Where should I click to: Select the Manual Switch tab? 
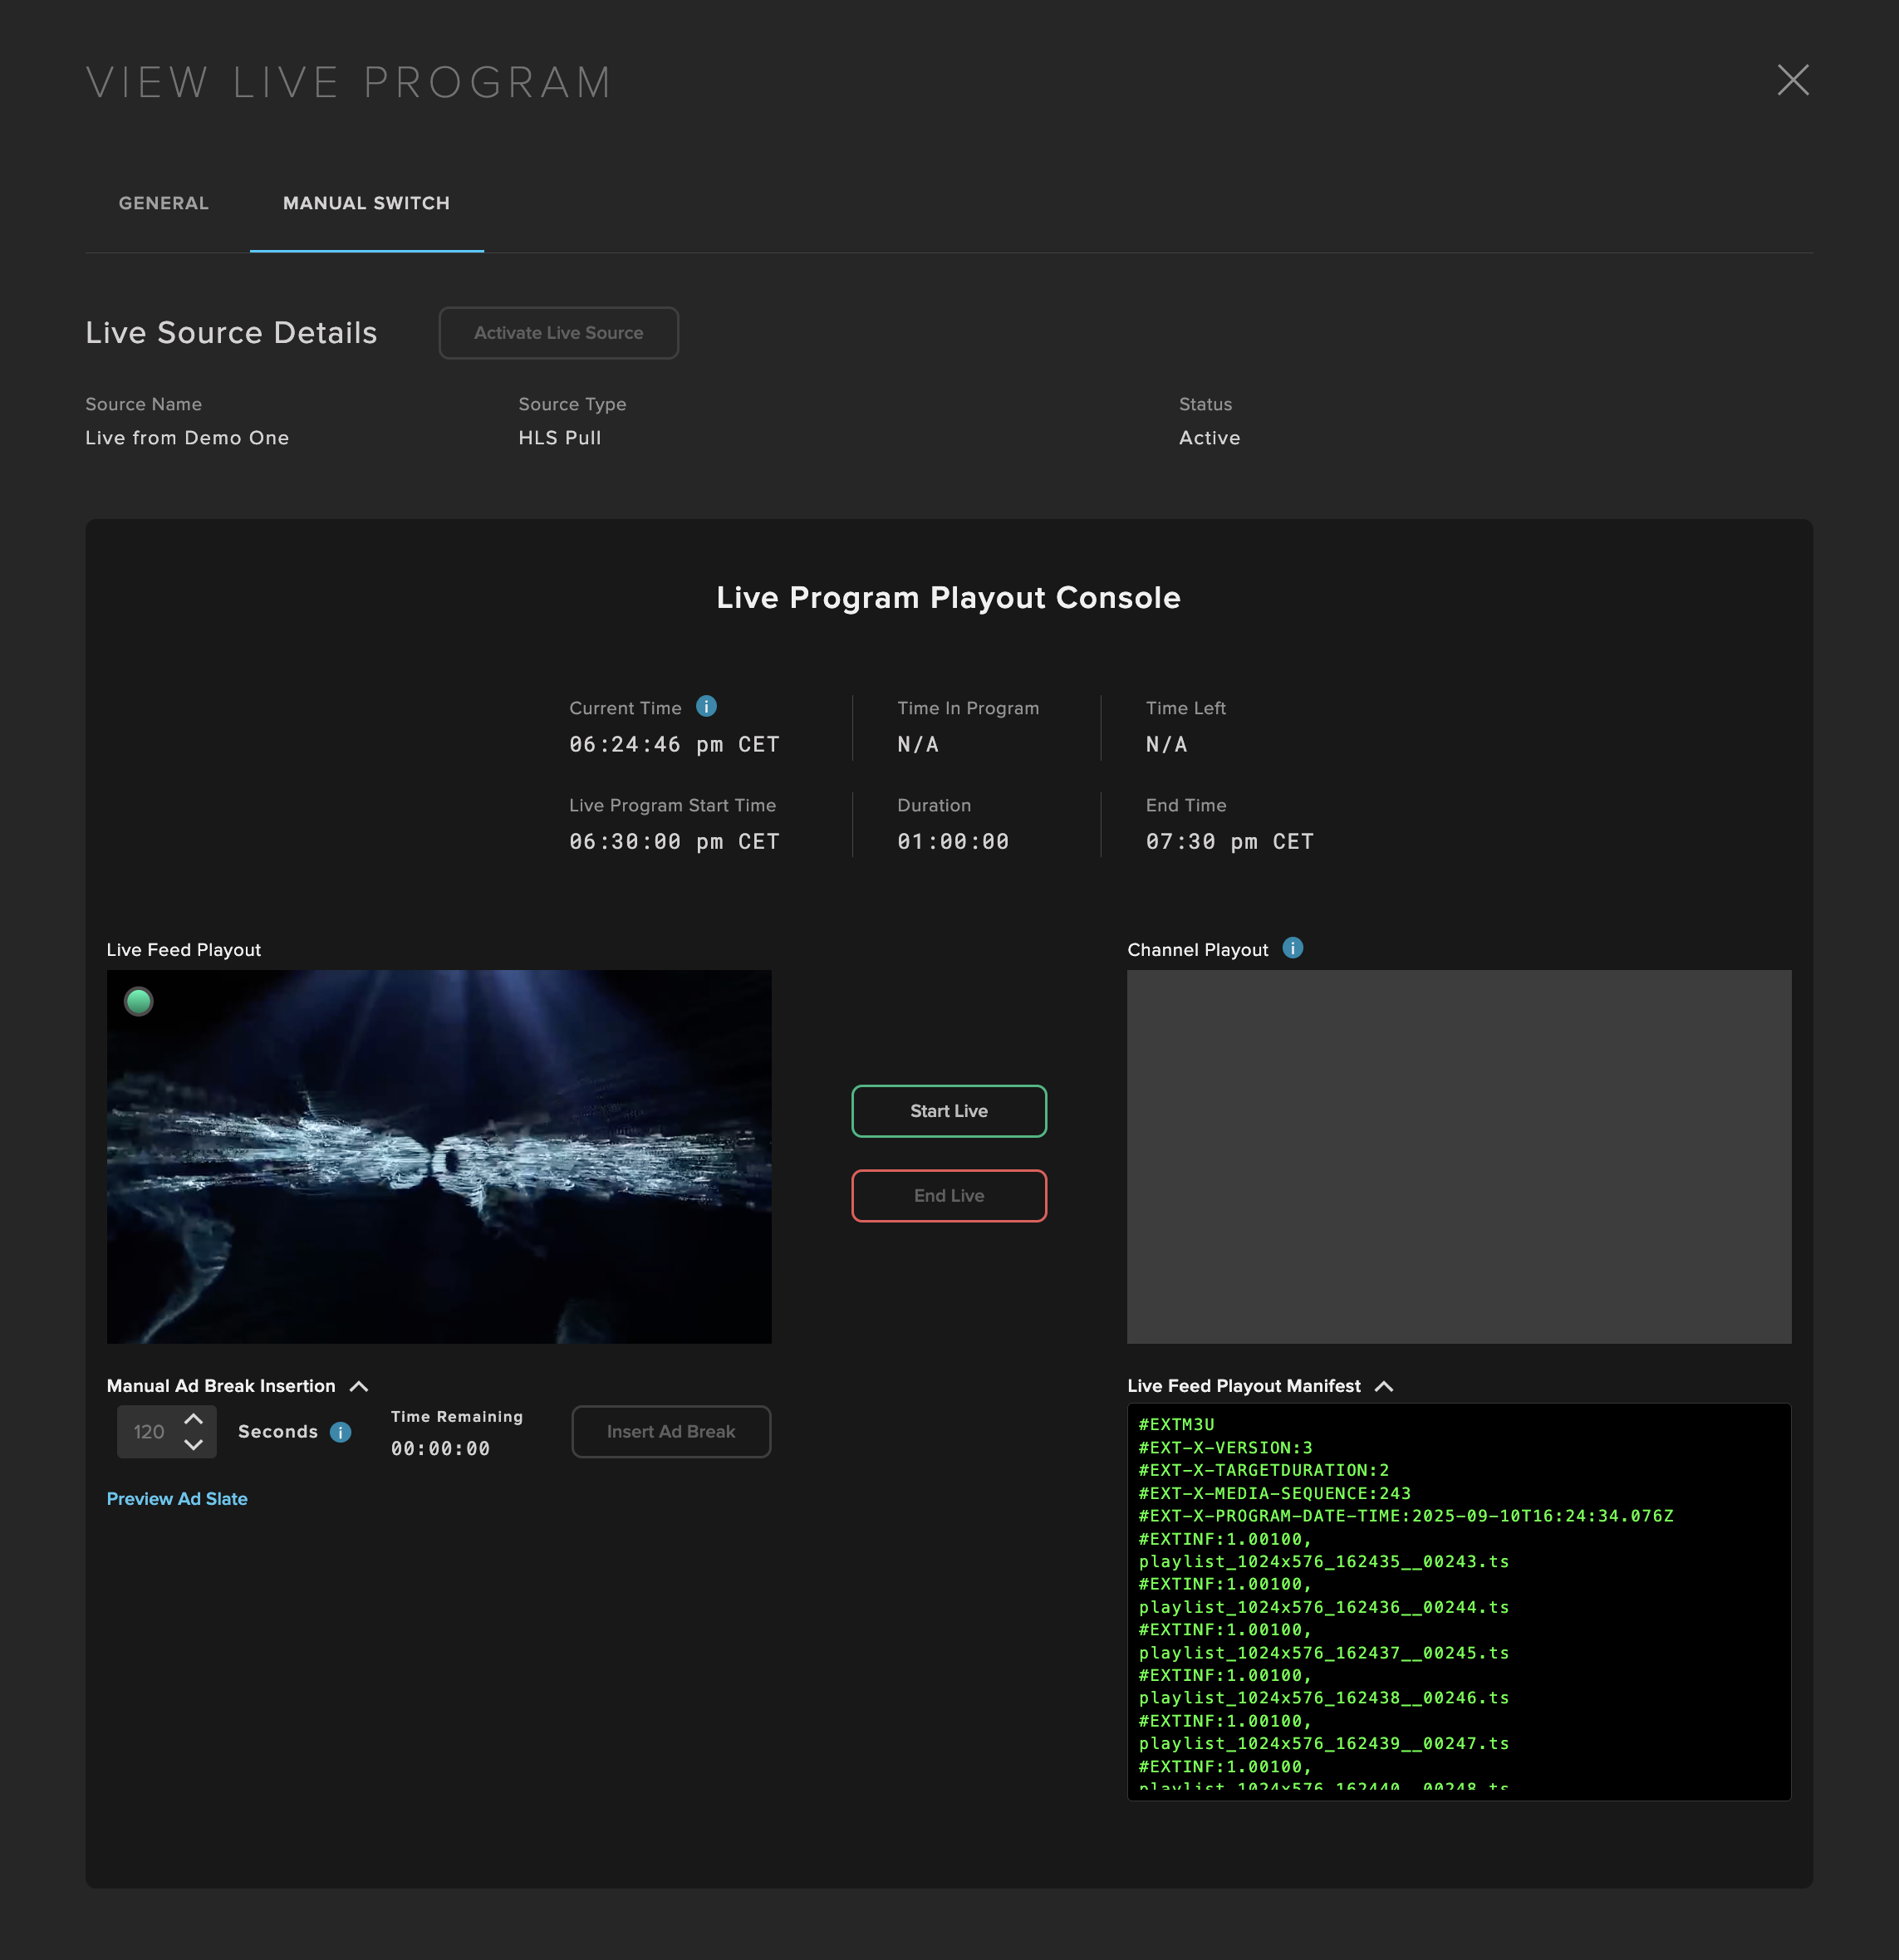[x=366, y=203]
